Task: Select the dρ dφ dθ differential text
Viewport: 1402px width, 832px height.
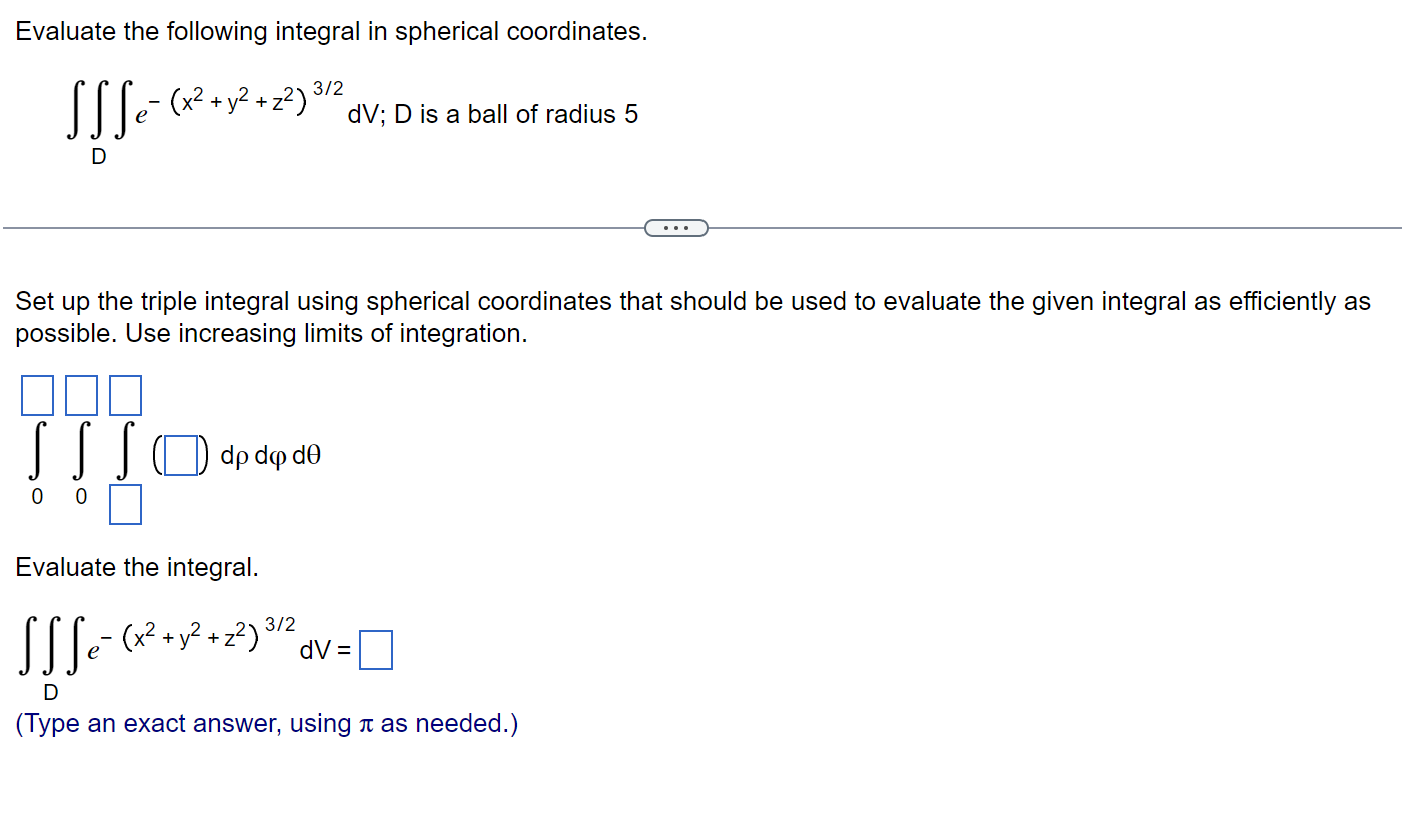Action: pyautogui.click(x=270, y=453)
